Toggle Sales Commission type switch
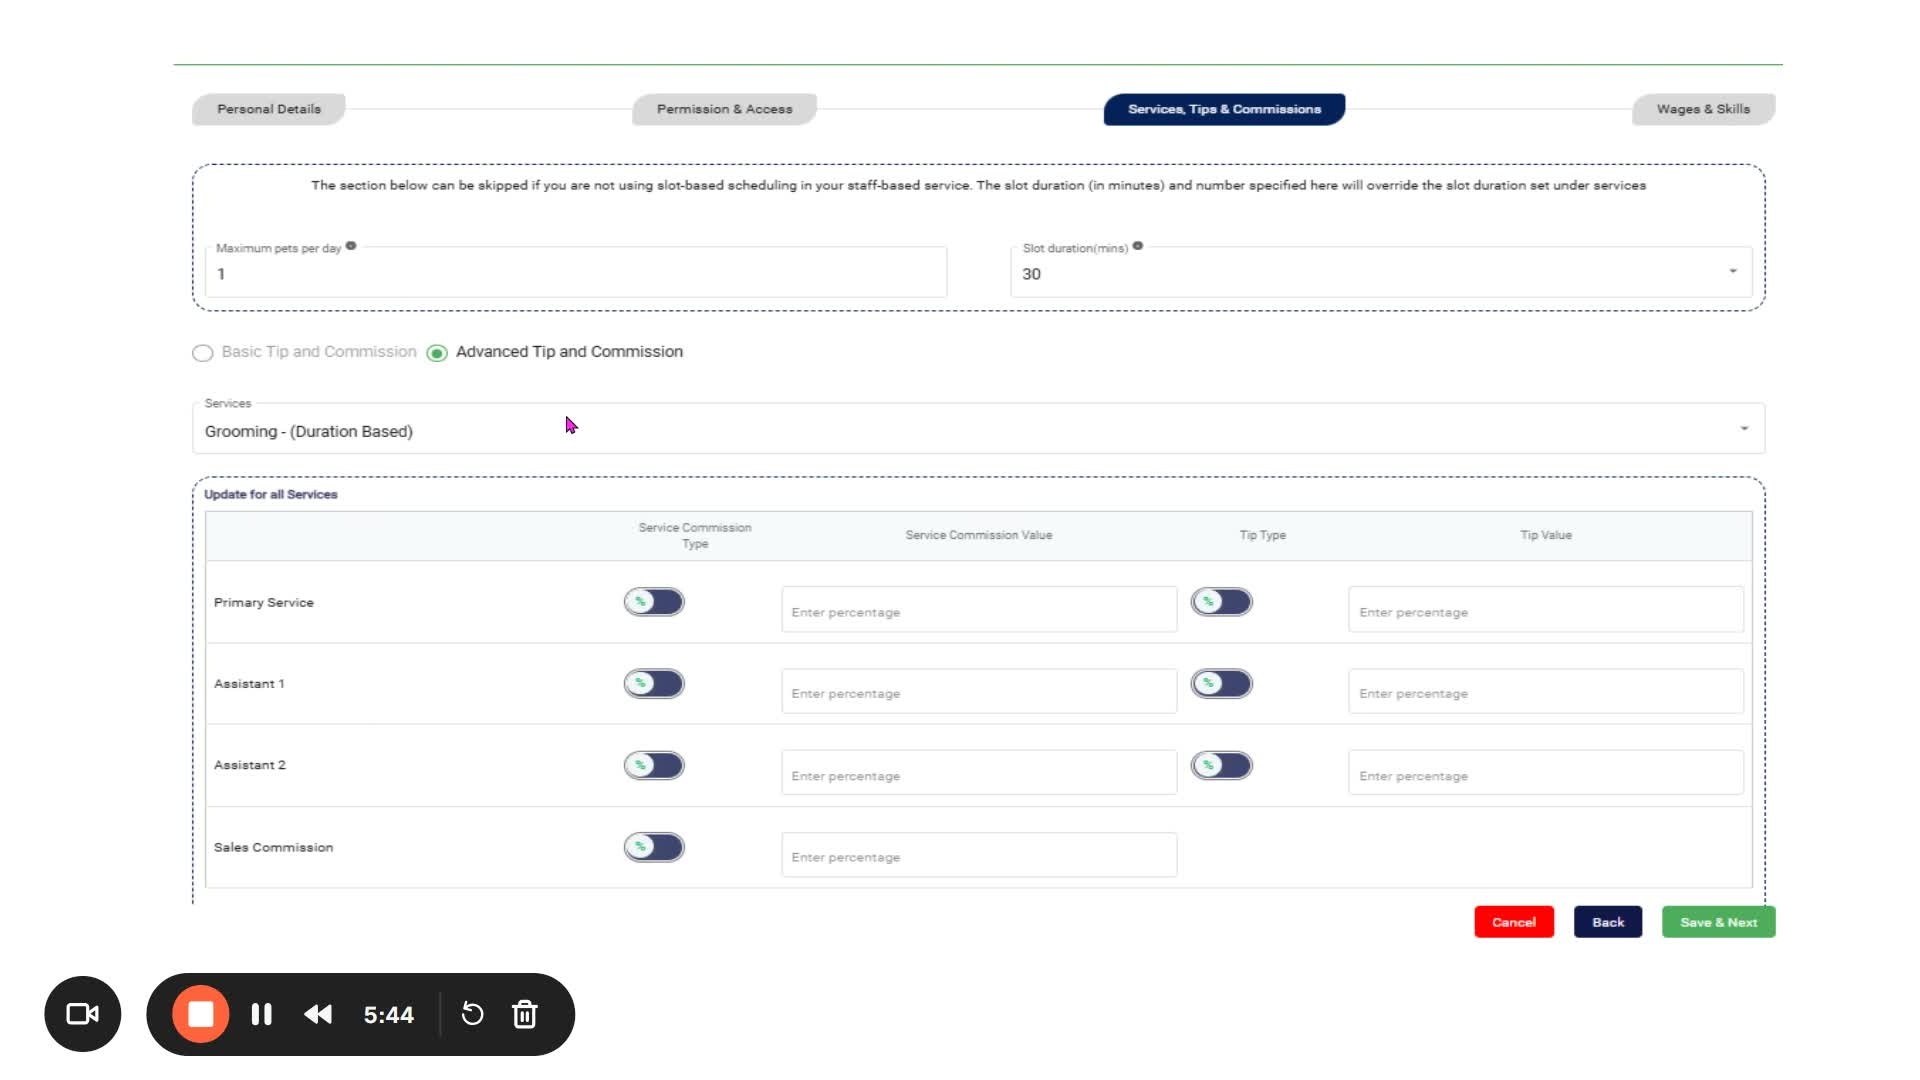This screenshot has width=1920, height=1080. tap(654, 847)
